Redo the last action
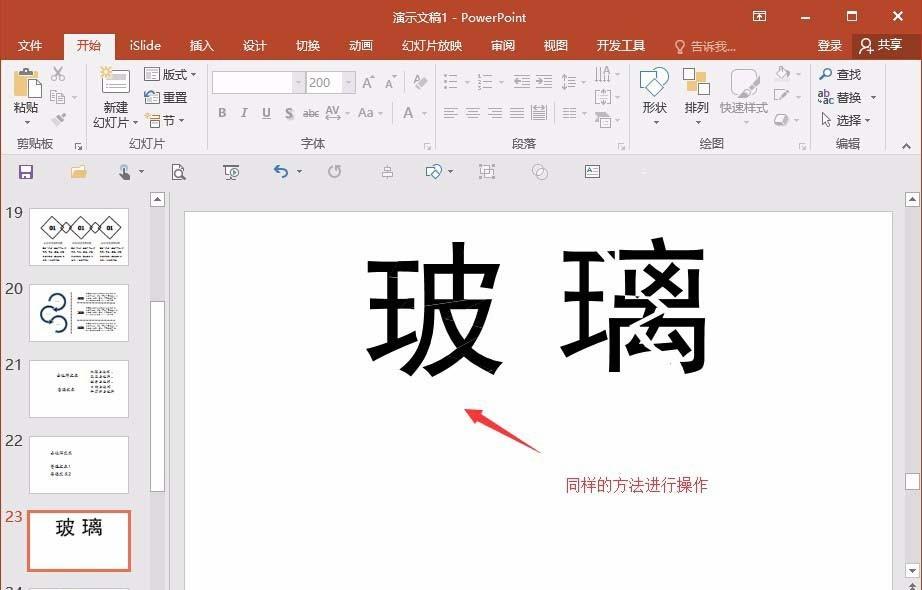The image size is (922, 590). pyautogui.click(x=334, y=172)
